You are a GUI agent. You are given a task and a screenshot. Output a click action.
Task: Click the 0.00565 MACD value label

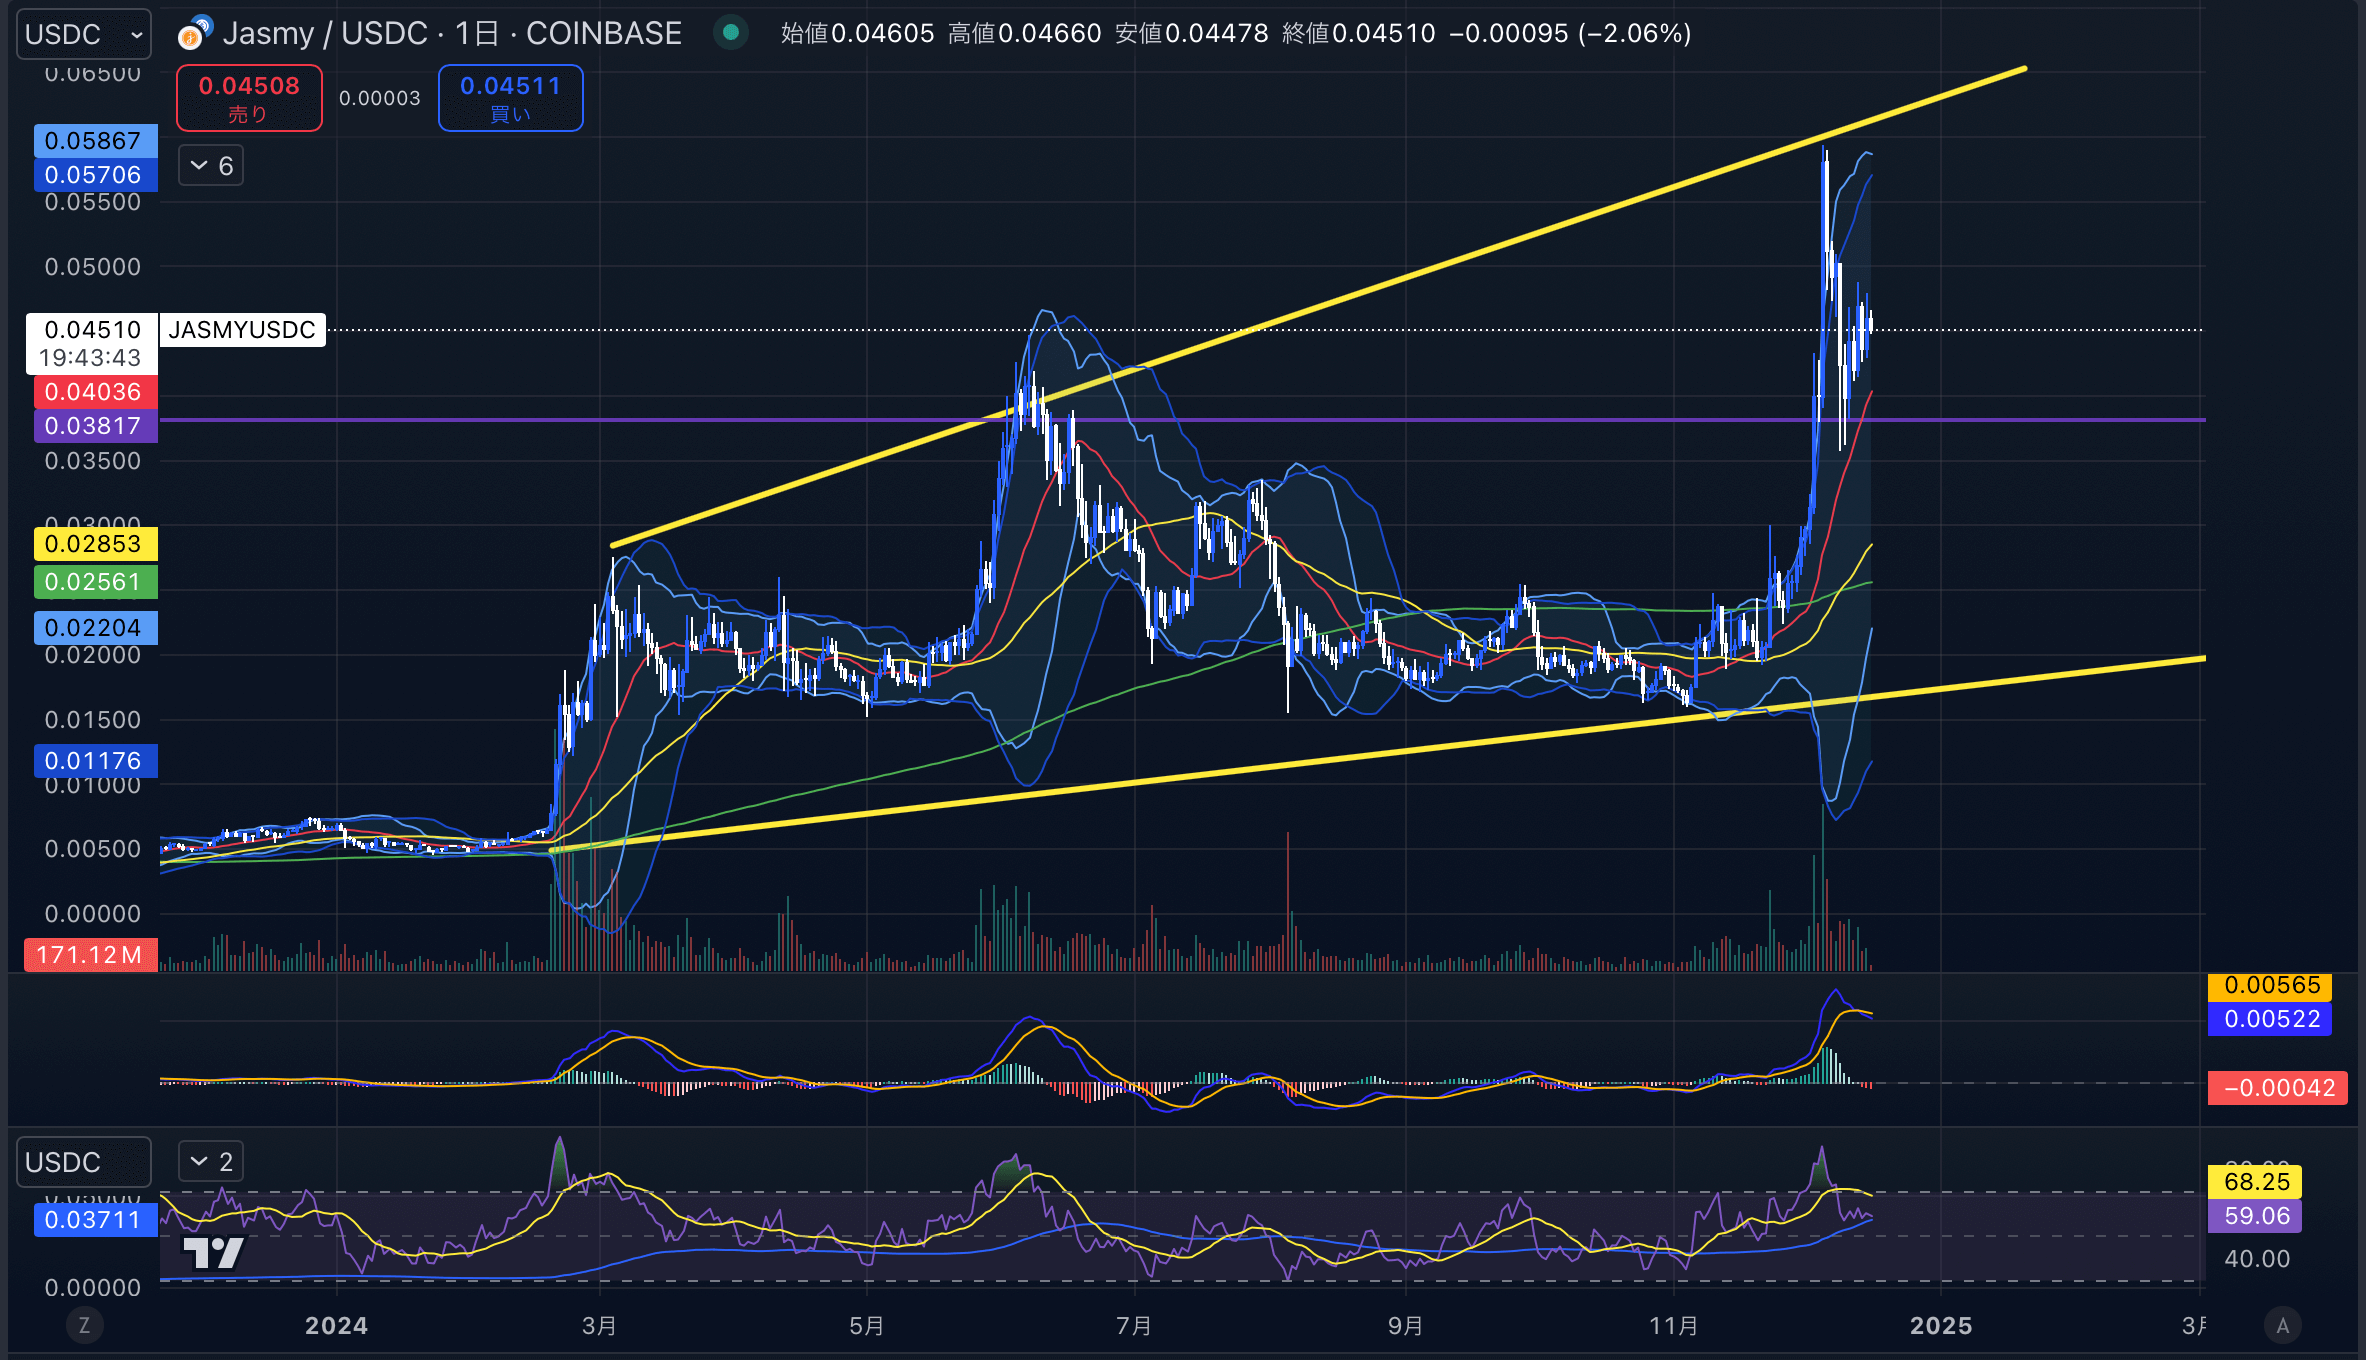click(x=2270, y=986)
